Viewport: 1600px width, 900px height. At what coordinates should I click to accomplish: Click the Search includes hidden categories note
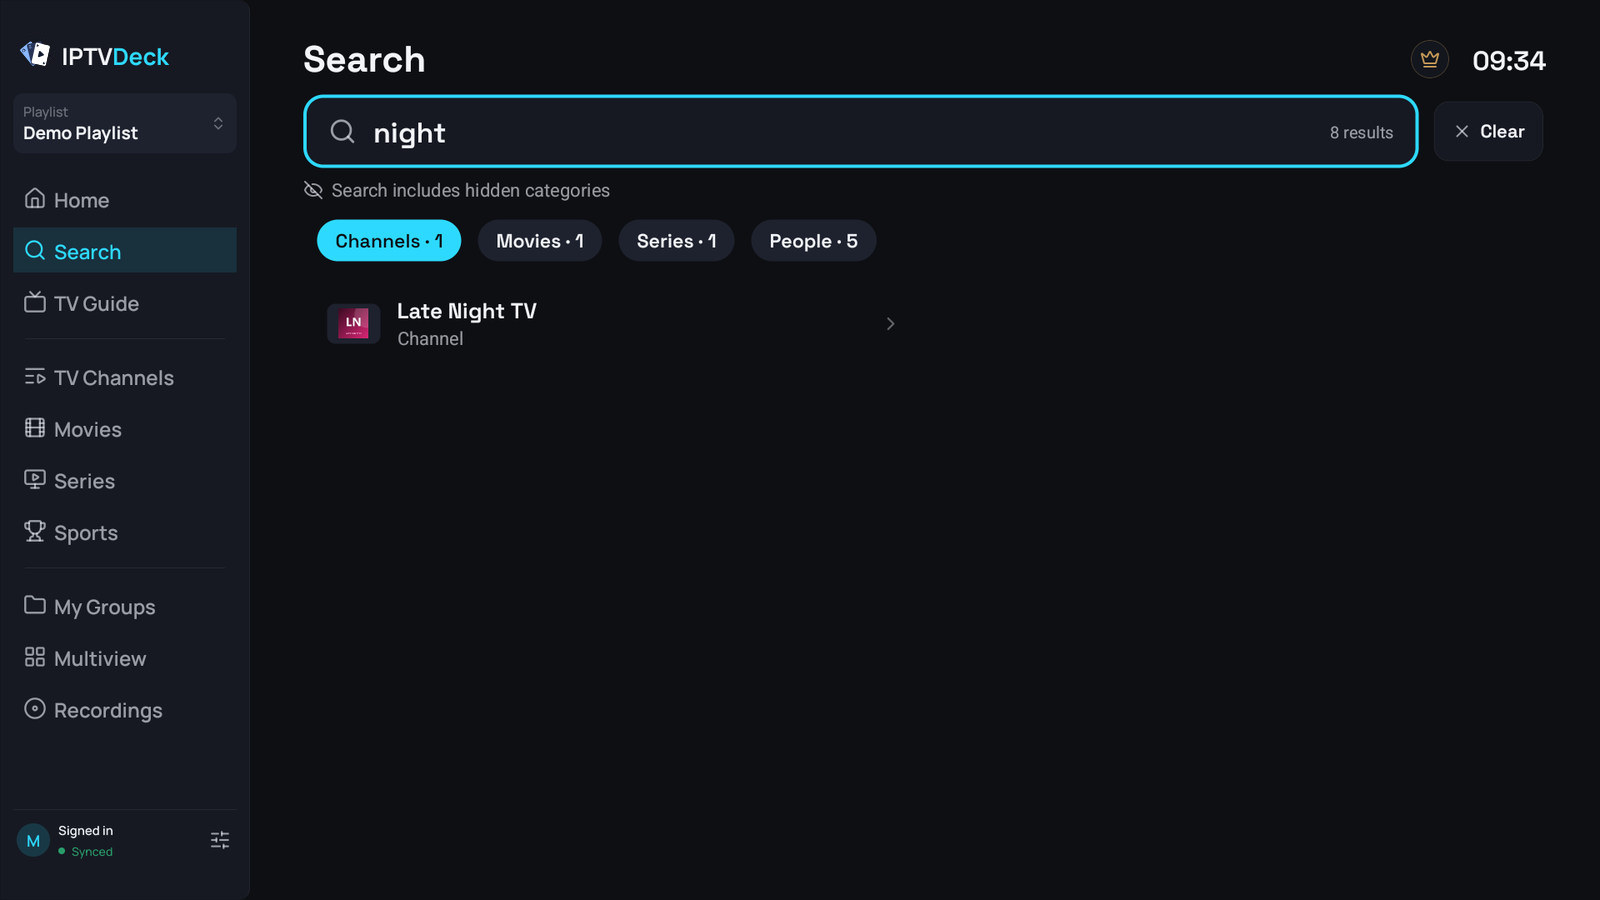(x=471, y=190)
